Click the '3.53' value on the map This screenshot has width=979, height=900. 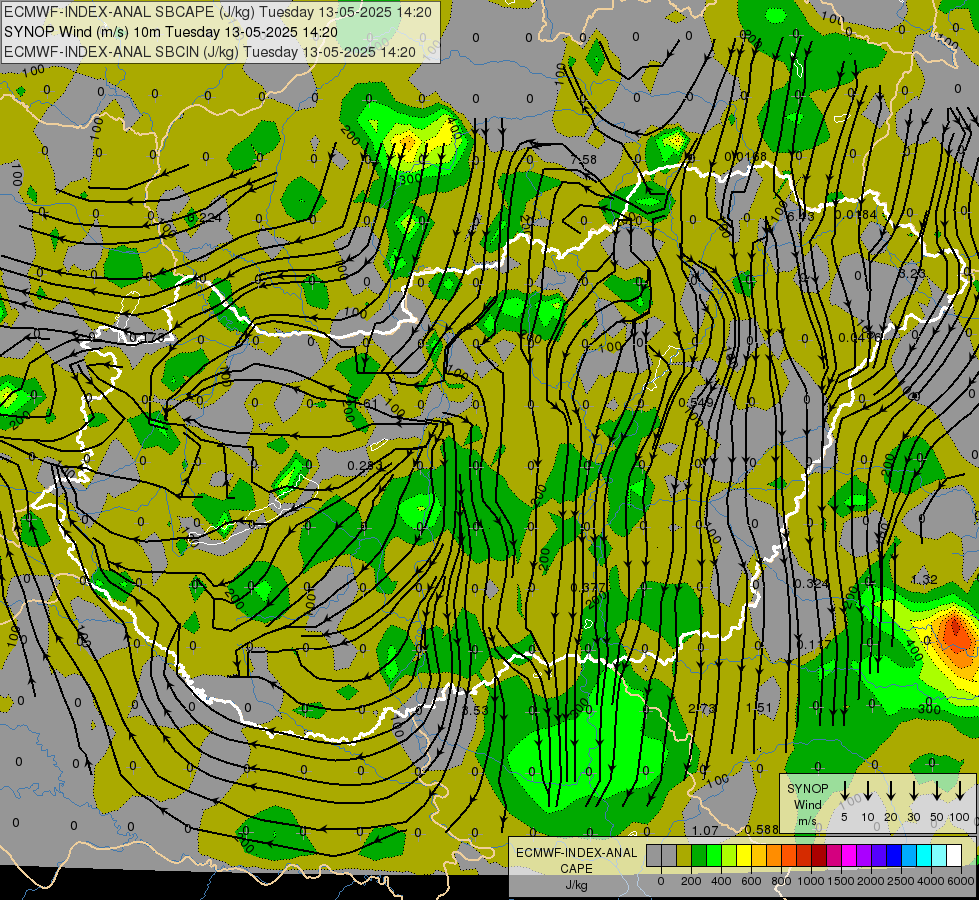click(475, 711)
